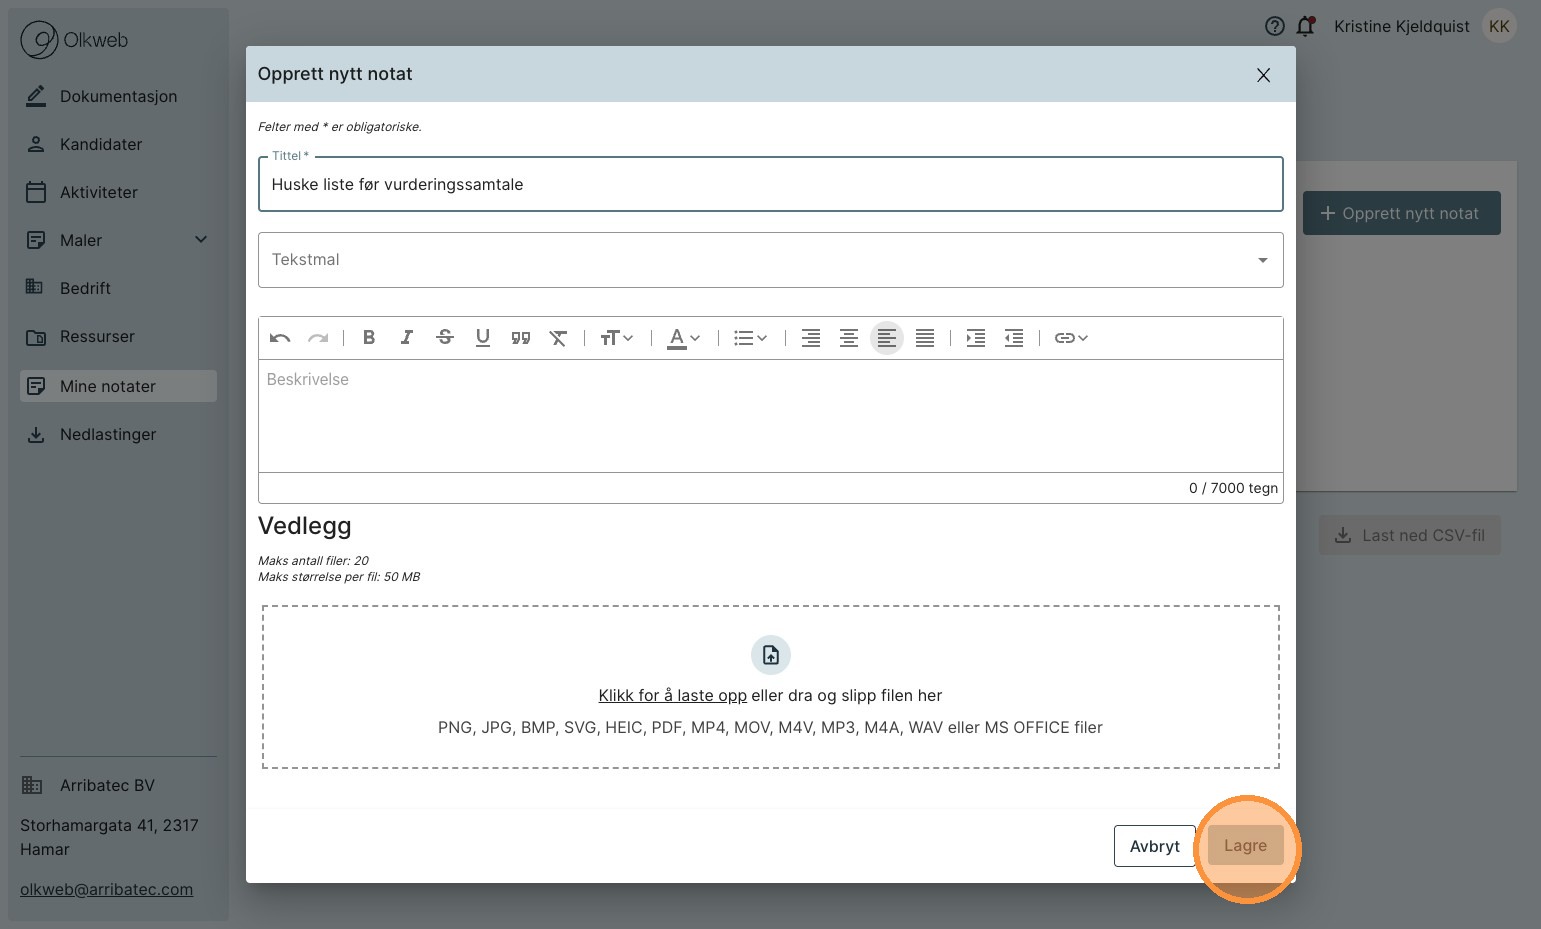
Task: Clear text formatting
Action: [558, 338]
